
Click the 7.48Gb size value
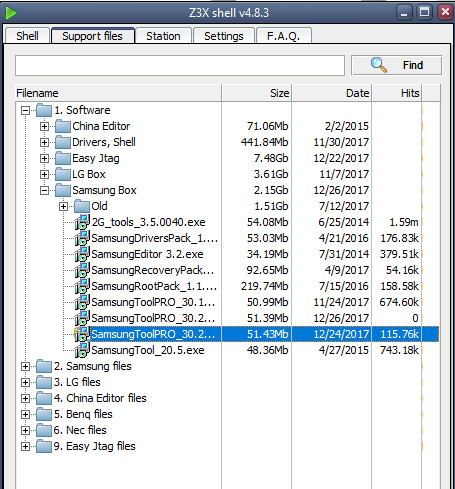[x=271, y=158]
